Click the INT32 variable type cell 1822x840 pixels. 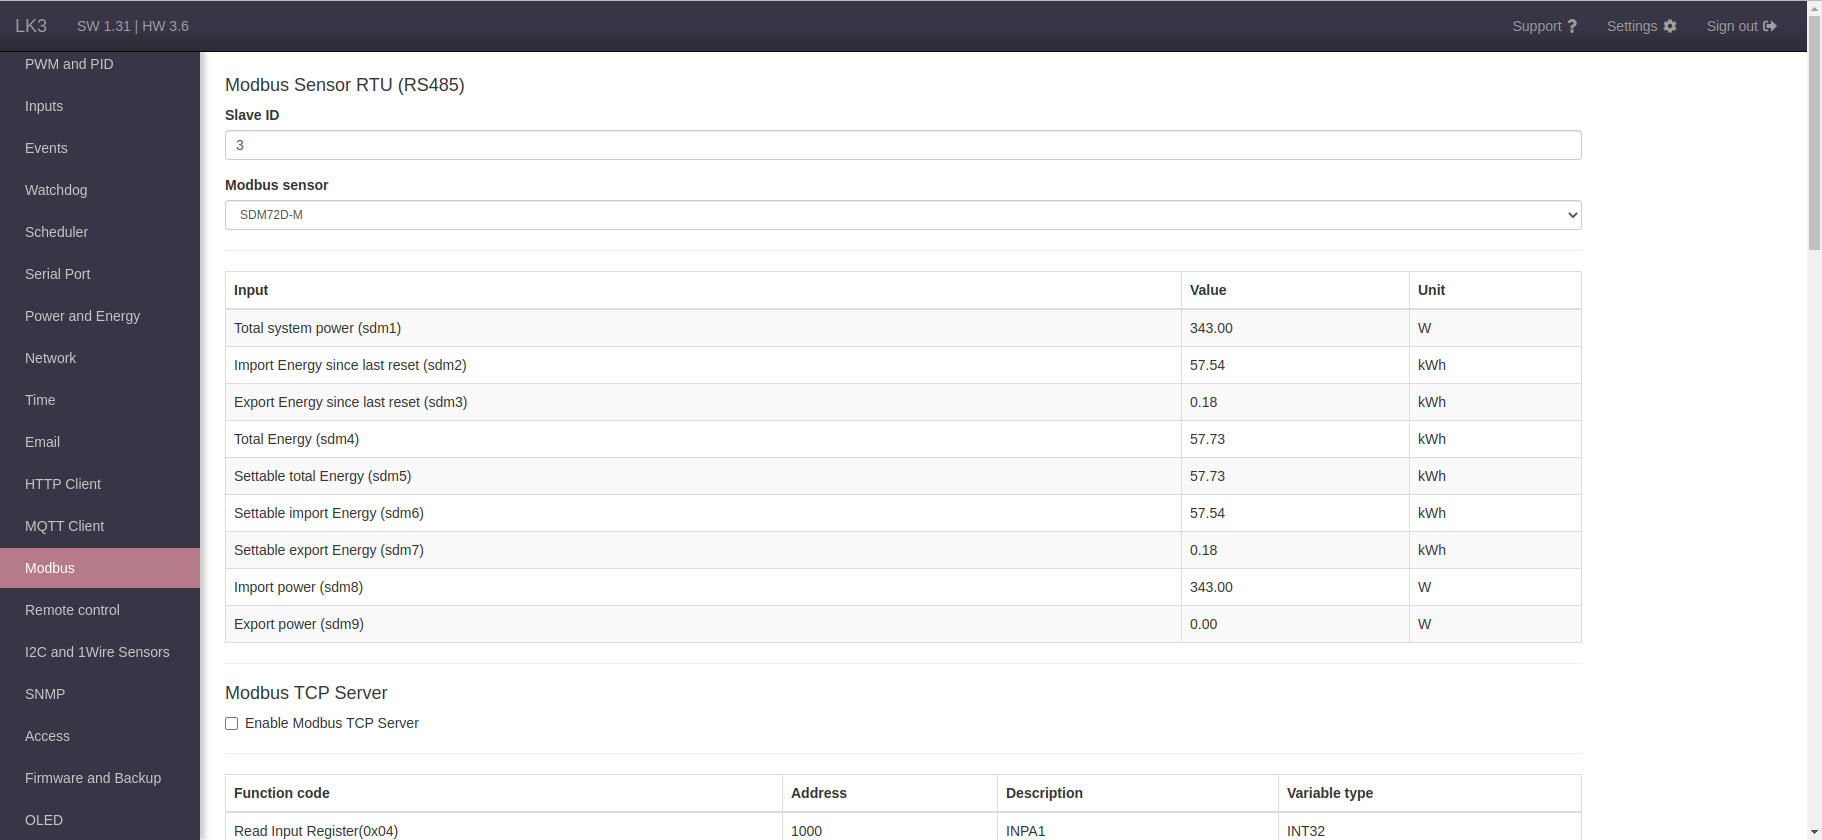[x=1306, y=831]
